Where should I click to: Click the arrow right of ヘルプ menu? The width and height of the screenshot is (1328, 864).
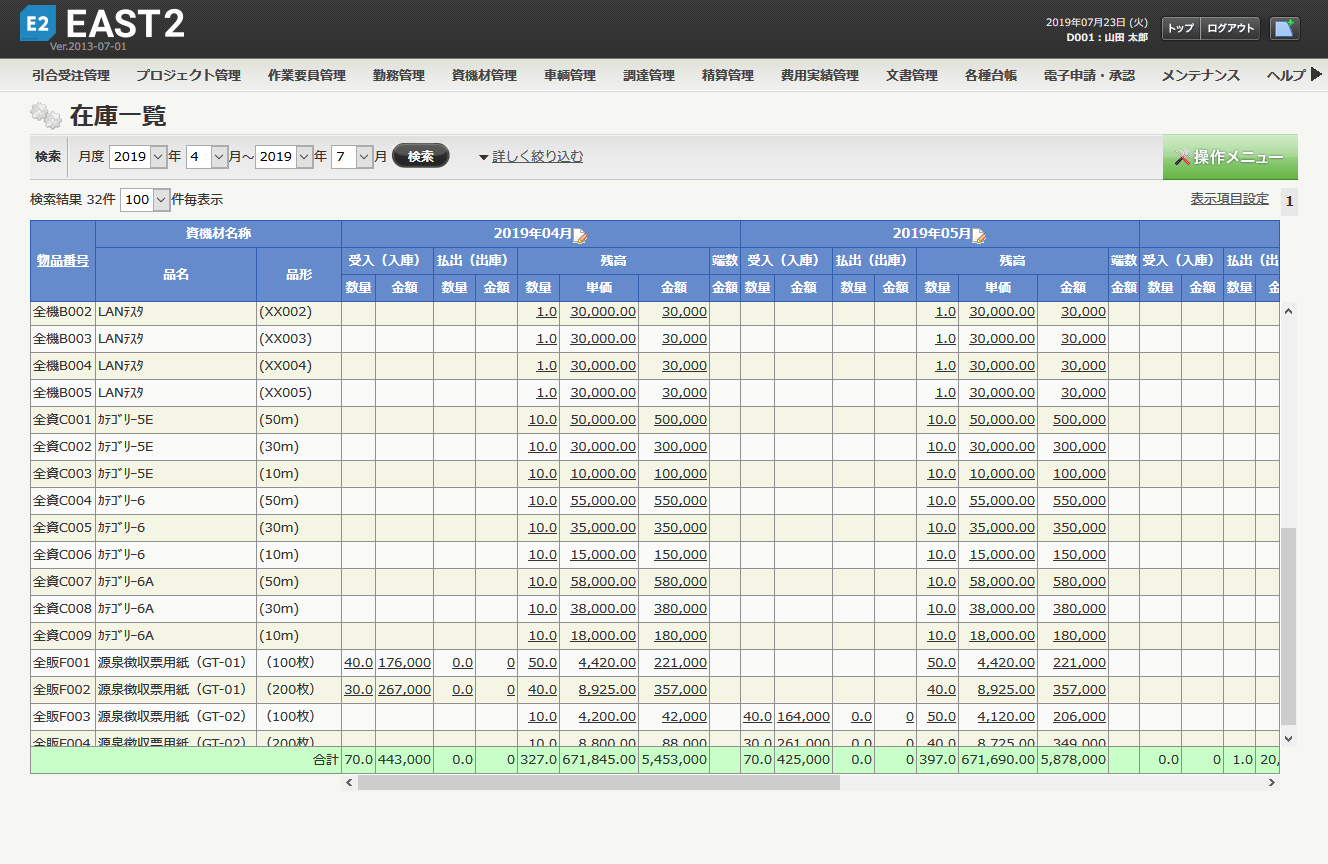(1317, 75)
